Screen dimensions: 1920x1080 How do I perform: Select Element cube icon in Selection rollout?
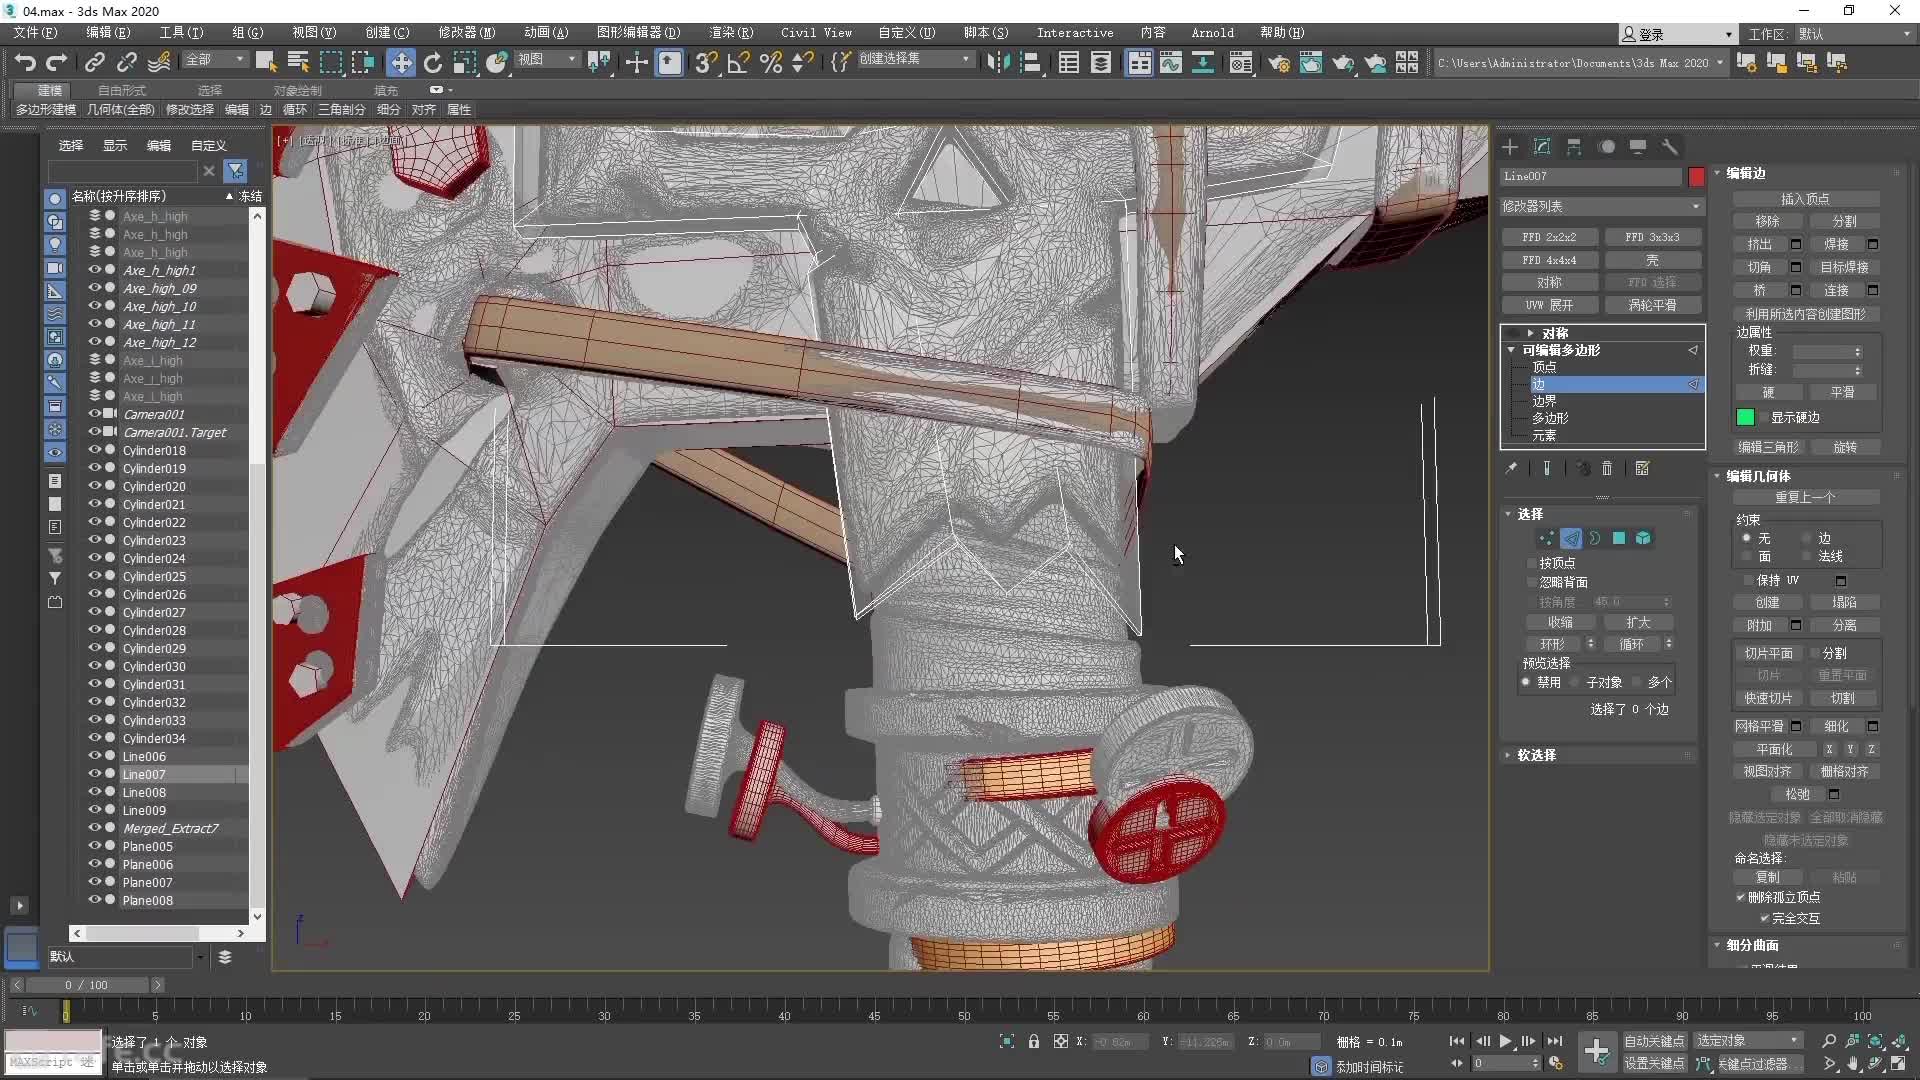1643,538
